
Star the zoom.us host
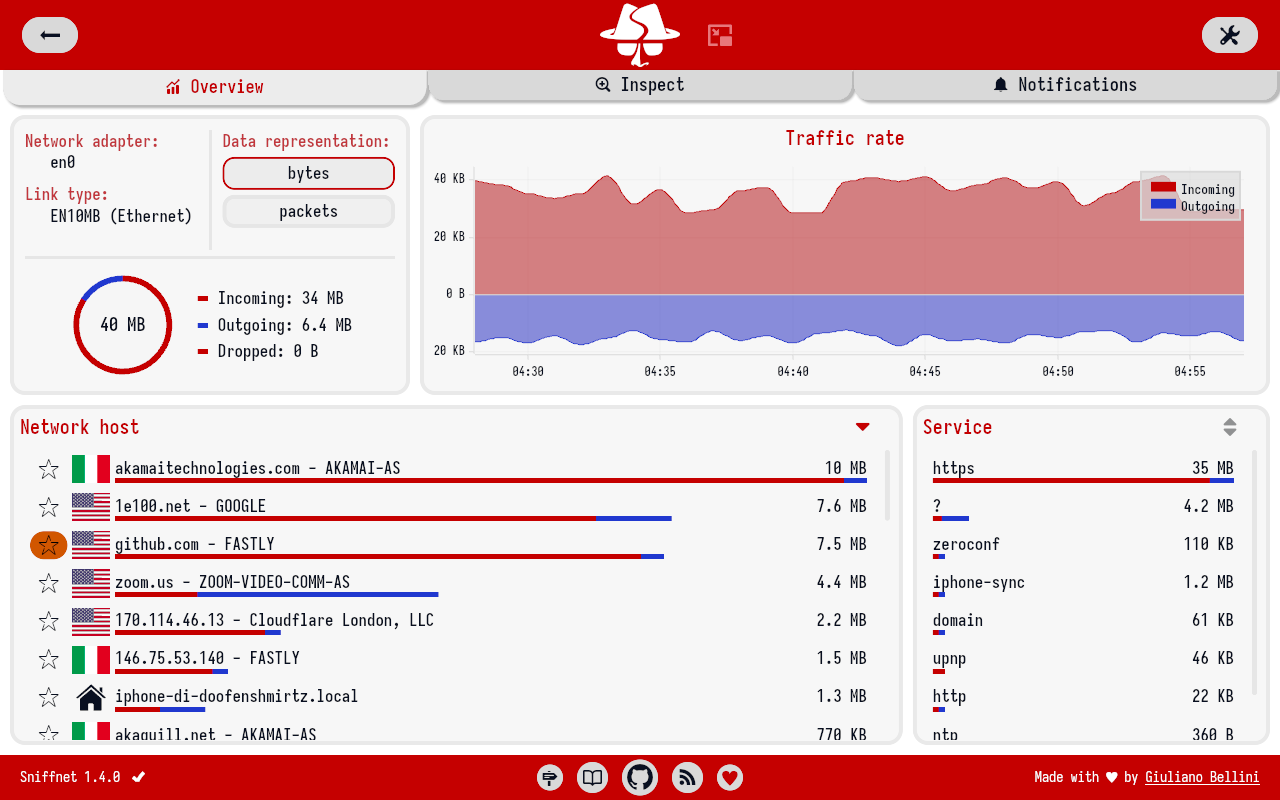click(48, 582)
